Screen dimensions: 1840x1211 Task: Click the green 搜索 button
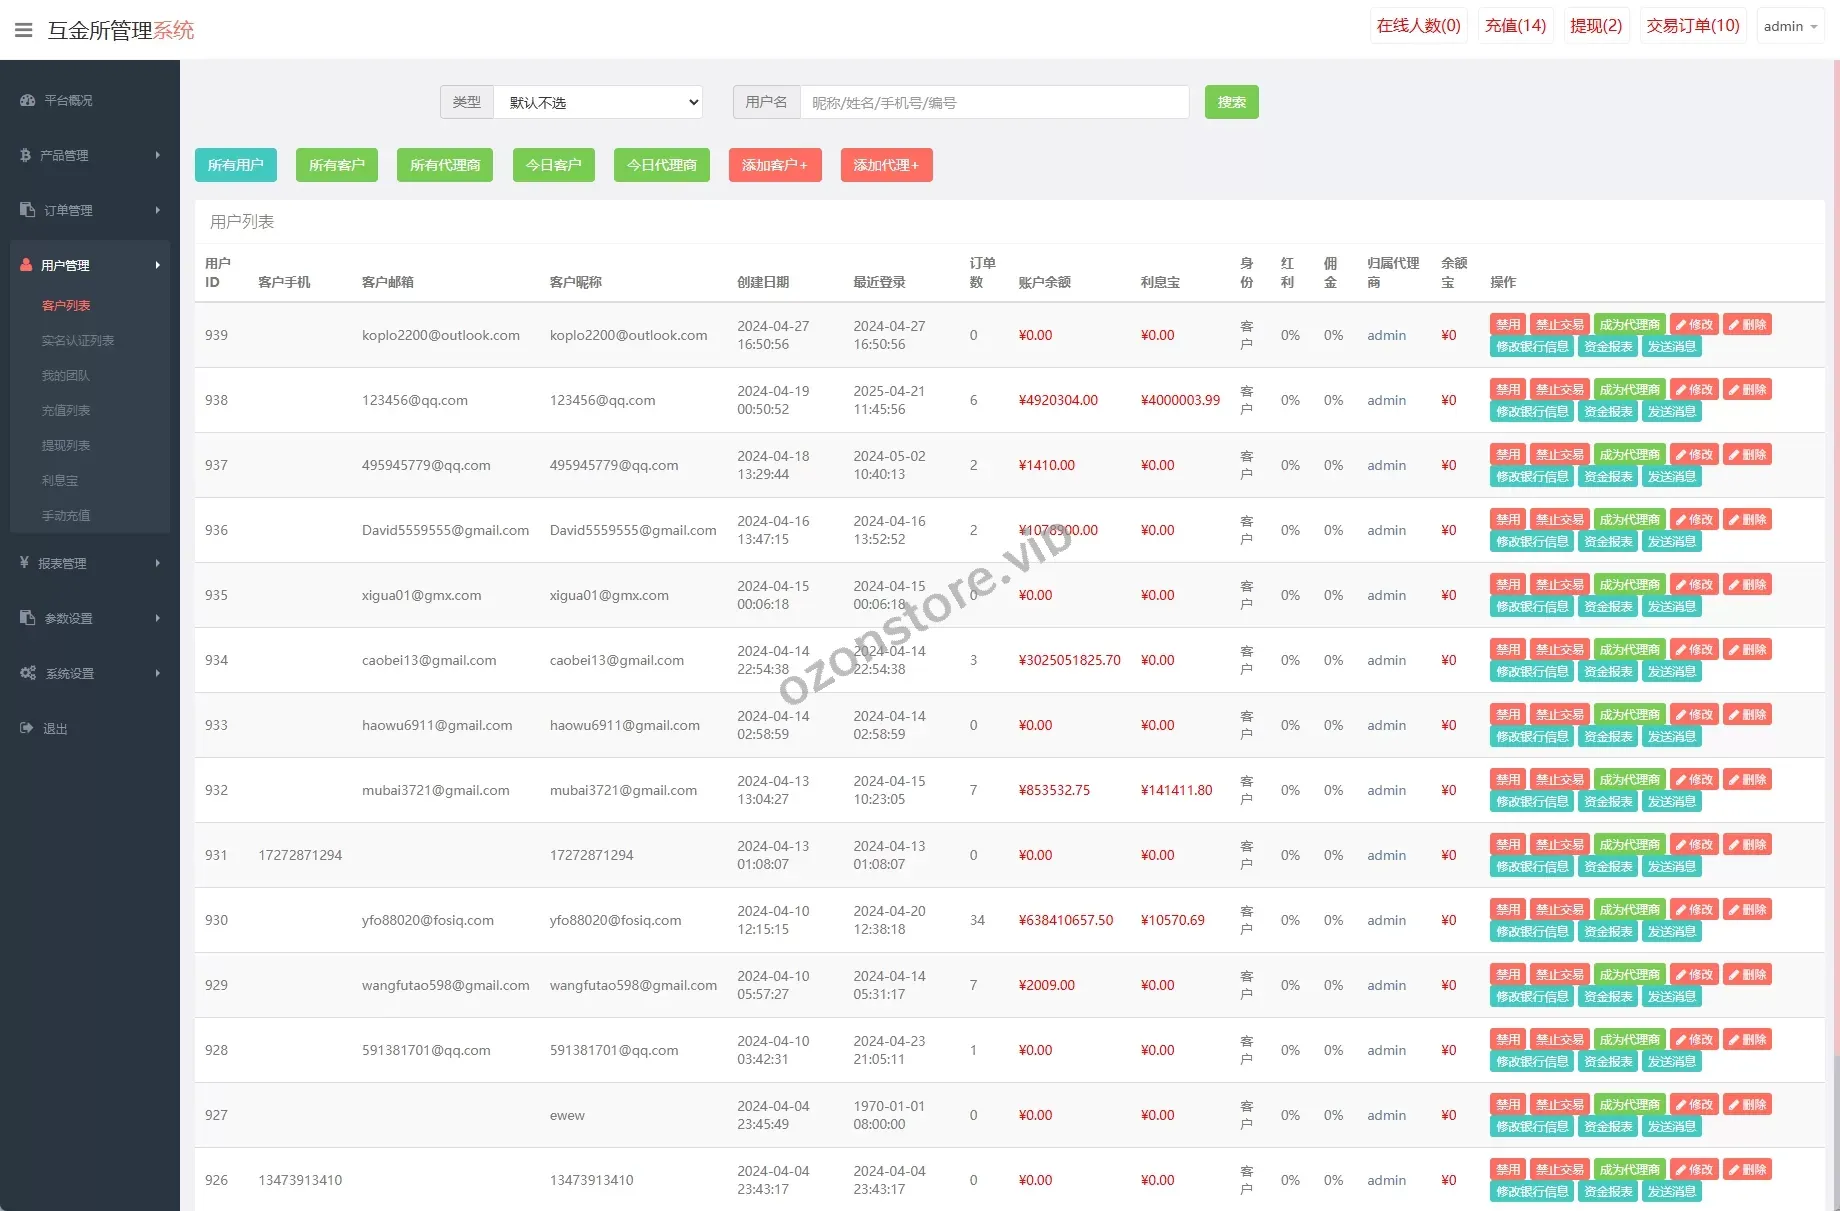click(1231, 102)
